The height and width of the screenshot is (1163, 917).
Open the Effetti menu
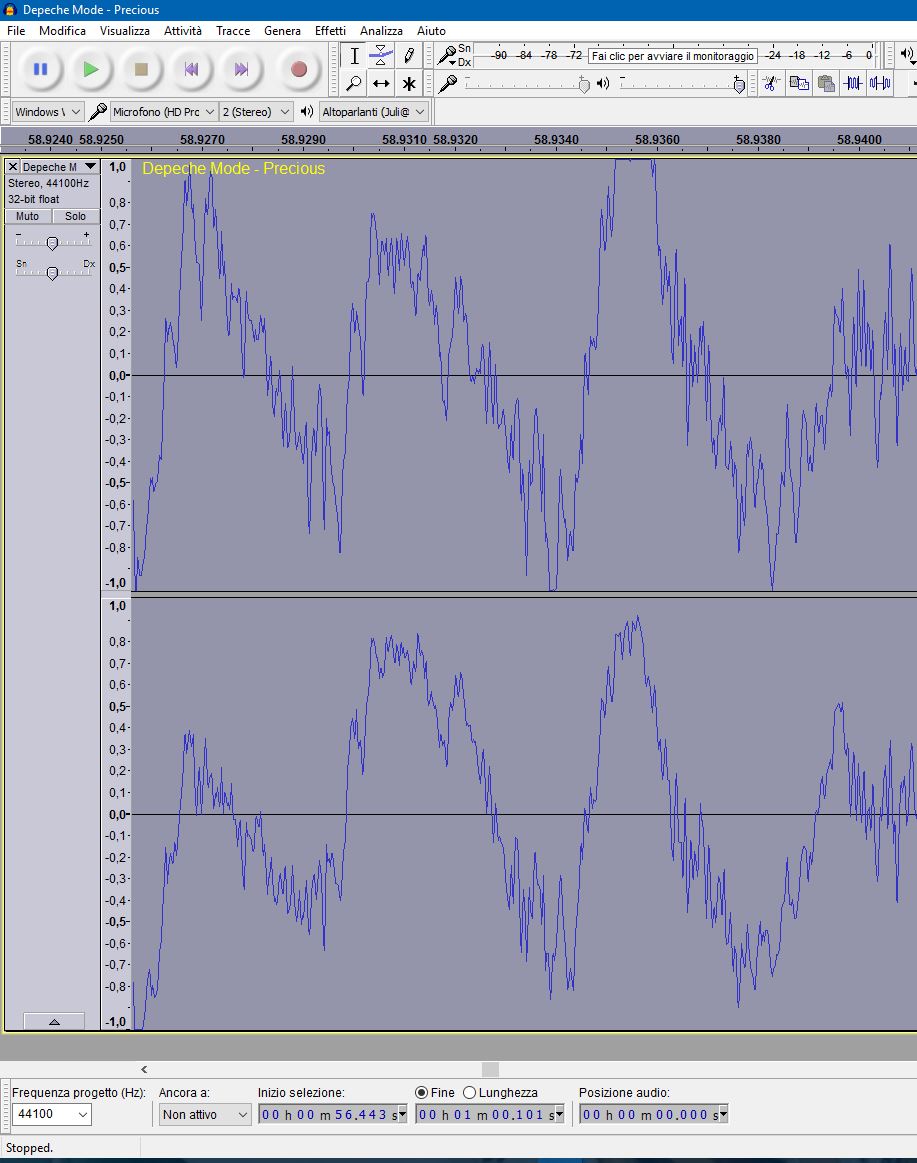[x=330, y=30]
